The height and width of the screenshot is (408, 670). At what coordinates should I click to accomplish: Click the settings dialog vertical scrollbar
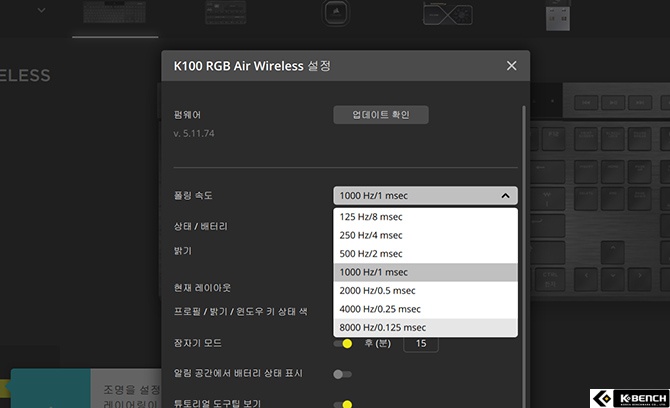tap(524, 256)
